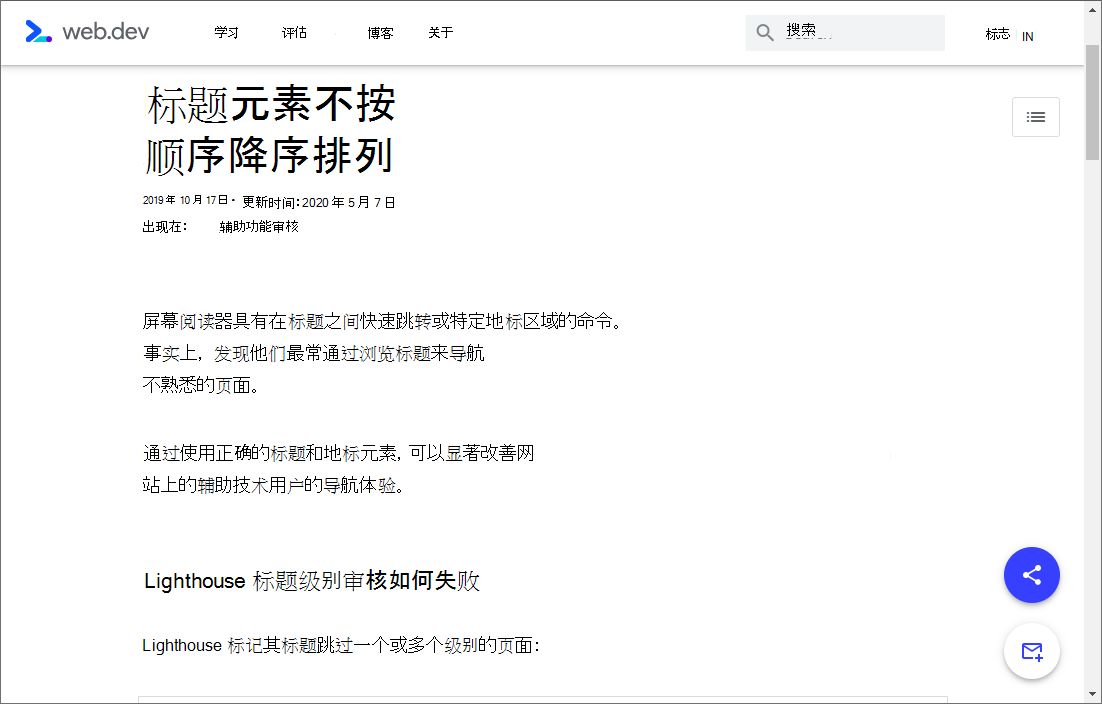Click the blue share icon
The width and height of the screenshot is (1102, 704).
[x=1032, y=575]
